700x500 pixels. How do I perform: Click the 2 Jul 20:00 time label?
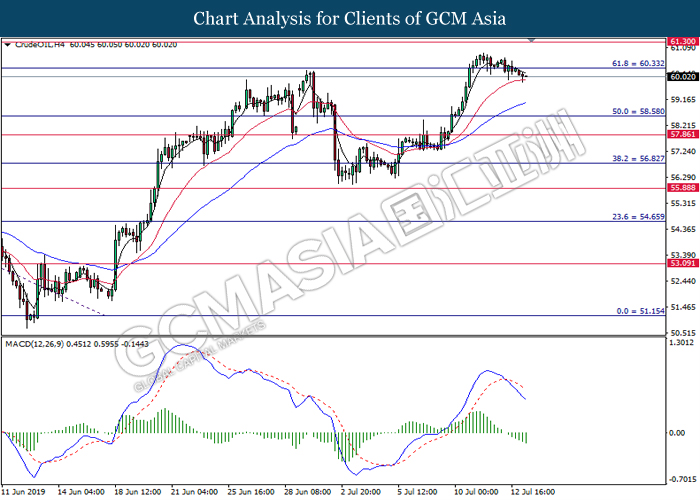(361, 492)
